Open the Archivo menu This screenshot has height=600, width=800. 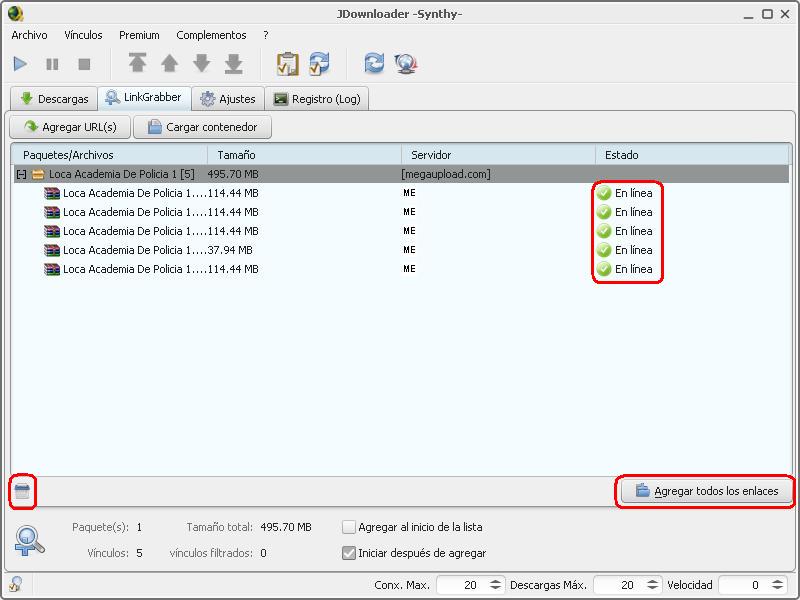pyautogui.click(x=29, y=35)
